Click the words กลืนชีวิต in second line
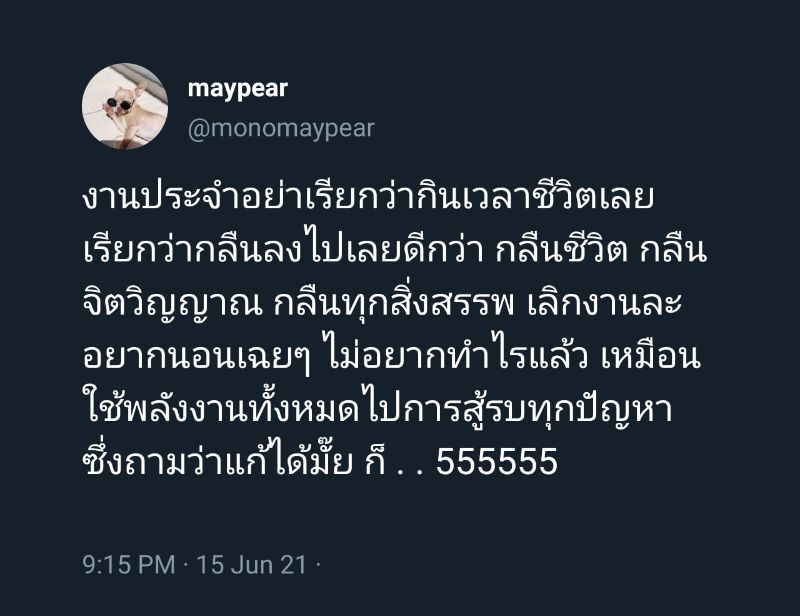800x616 pixels. click(561, 250)
